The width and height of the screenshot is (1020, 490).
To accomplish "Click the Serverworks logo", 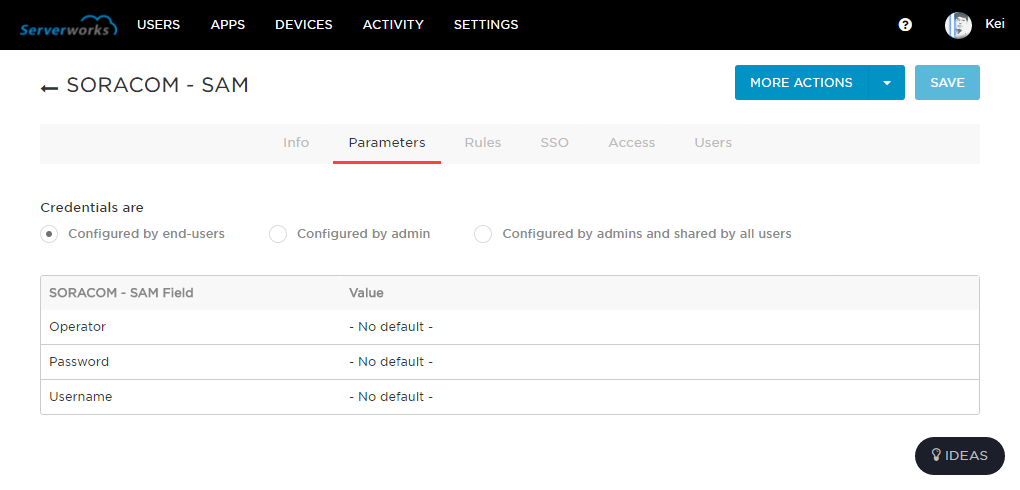I will [x=68, y=27].
